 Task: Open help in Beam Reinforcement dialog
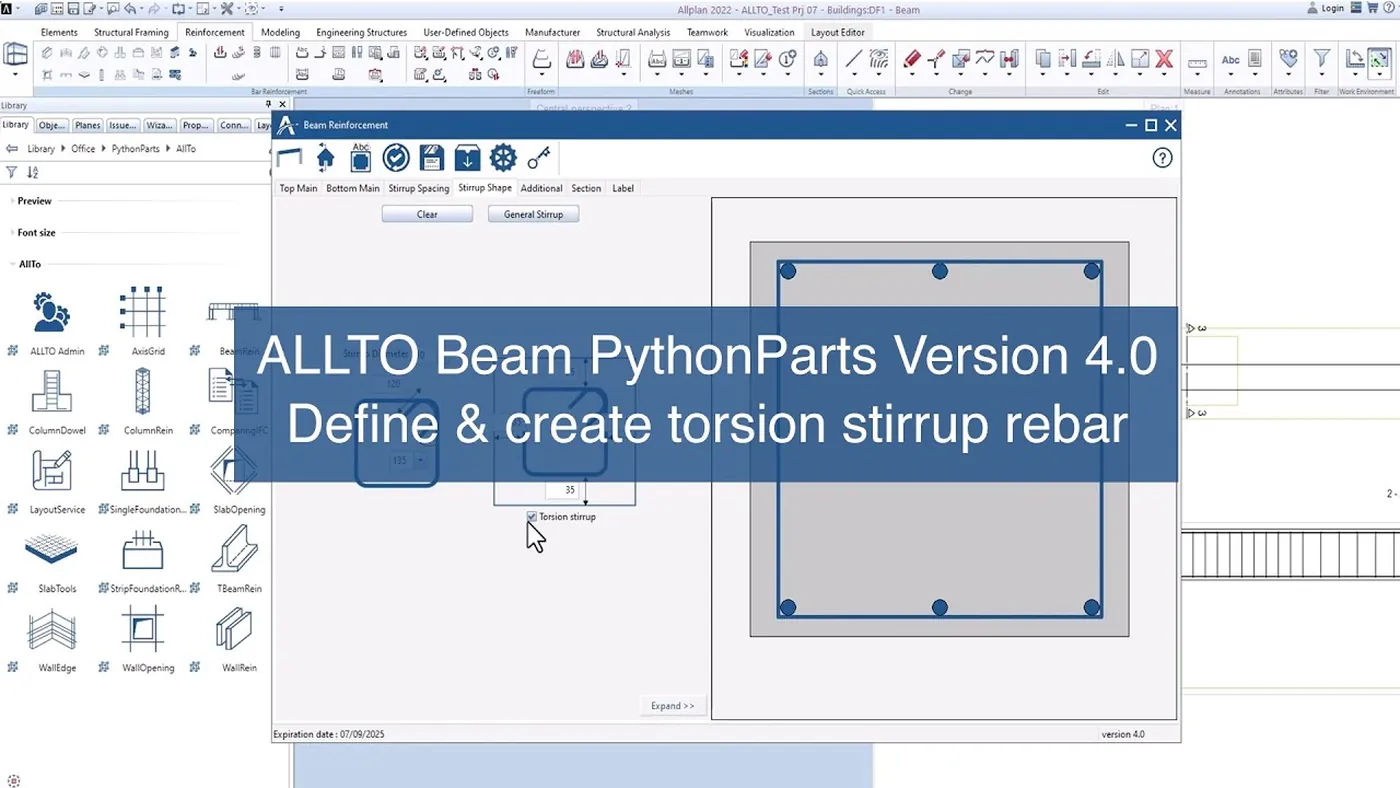pyautogui.click(x=1162, y=158)
